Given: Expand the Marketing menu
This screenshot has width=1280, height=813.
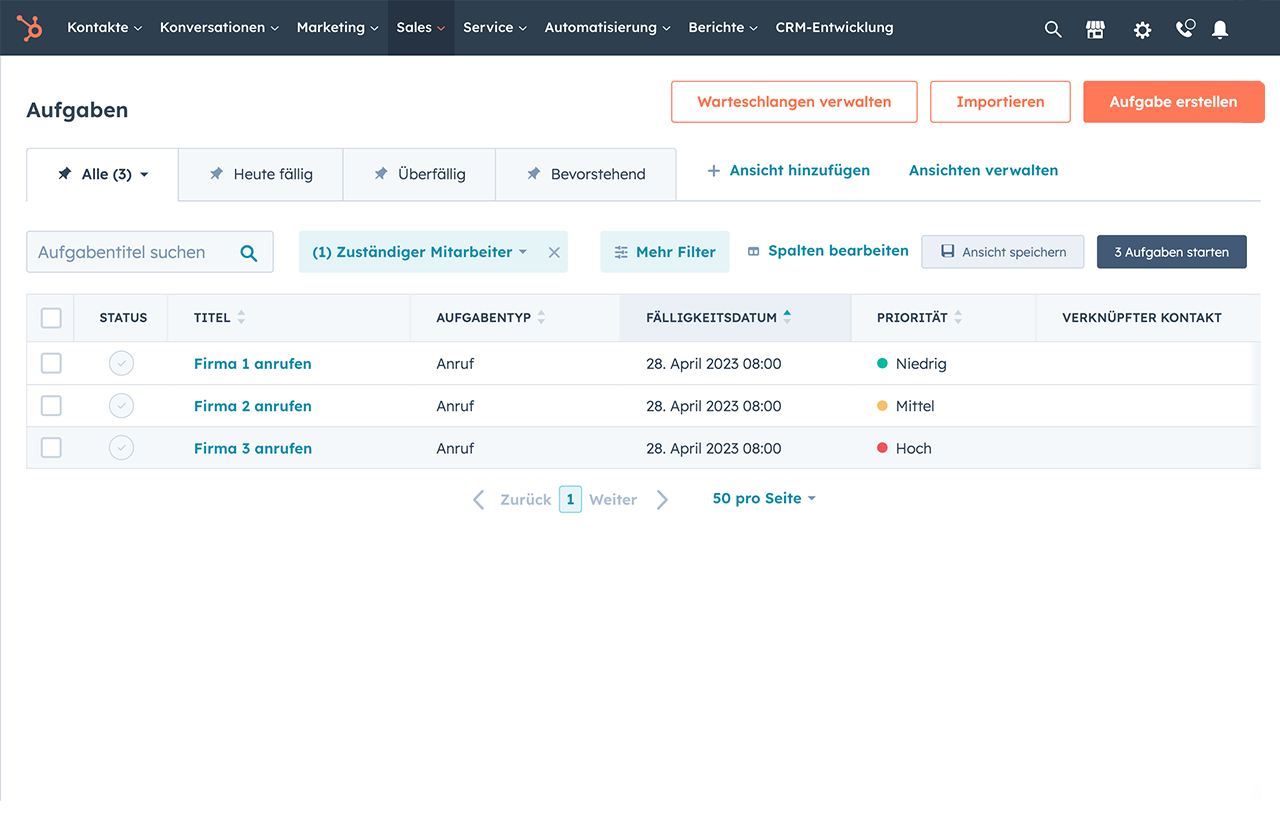Looking at the screenshot, I should point(338,28).
